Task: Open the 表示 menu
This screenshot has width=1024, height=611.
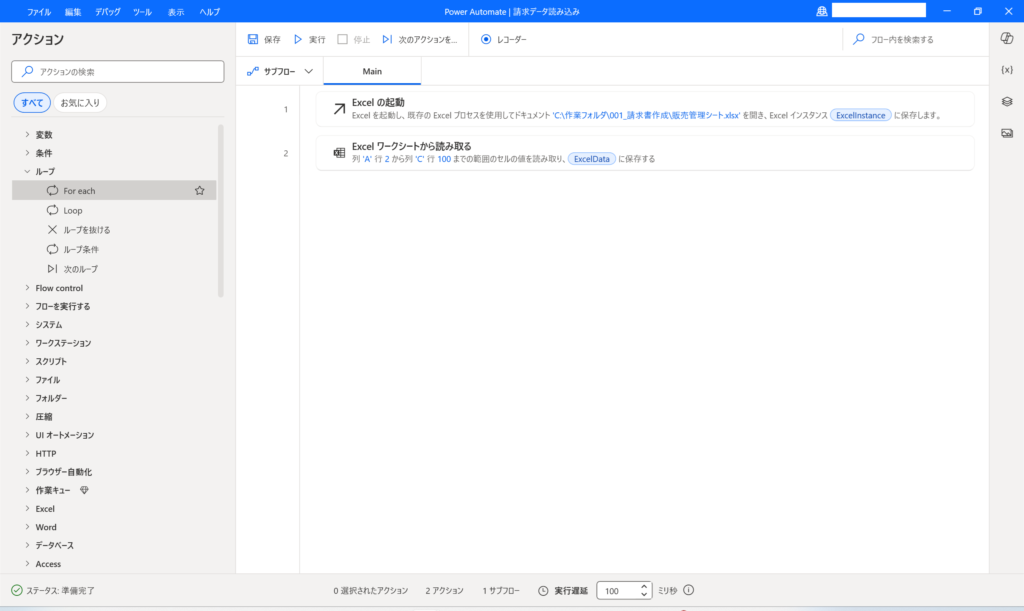Action: [176, 12]
